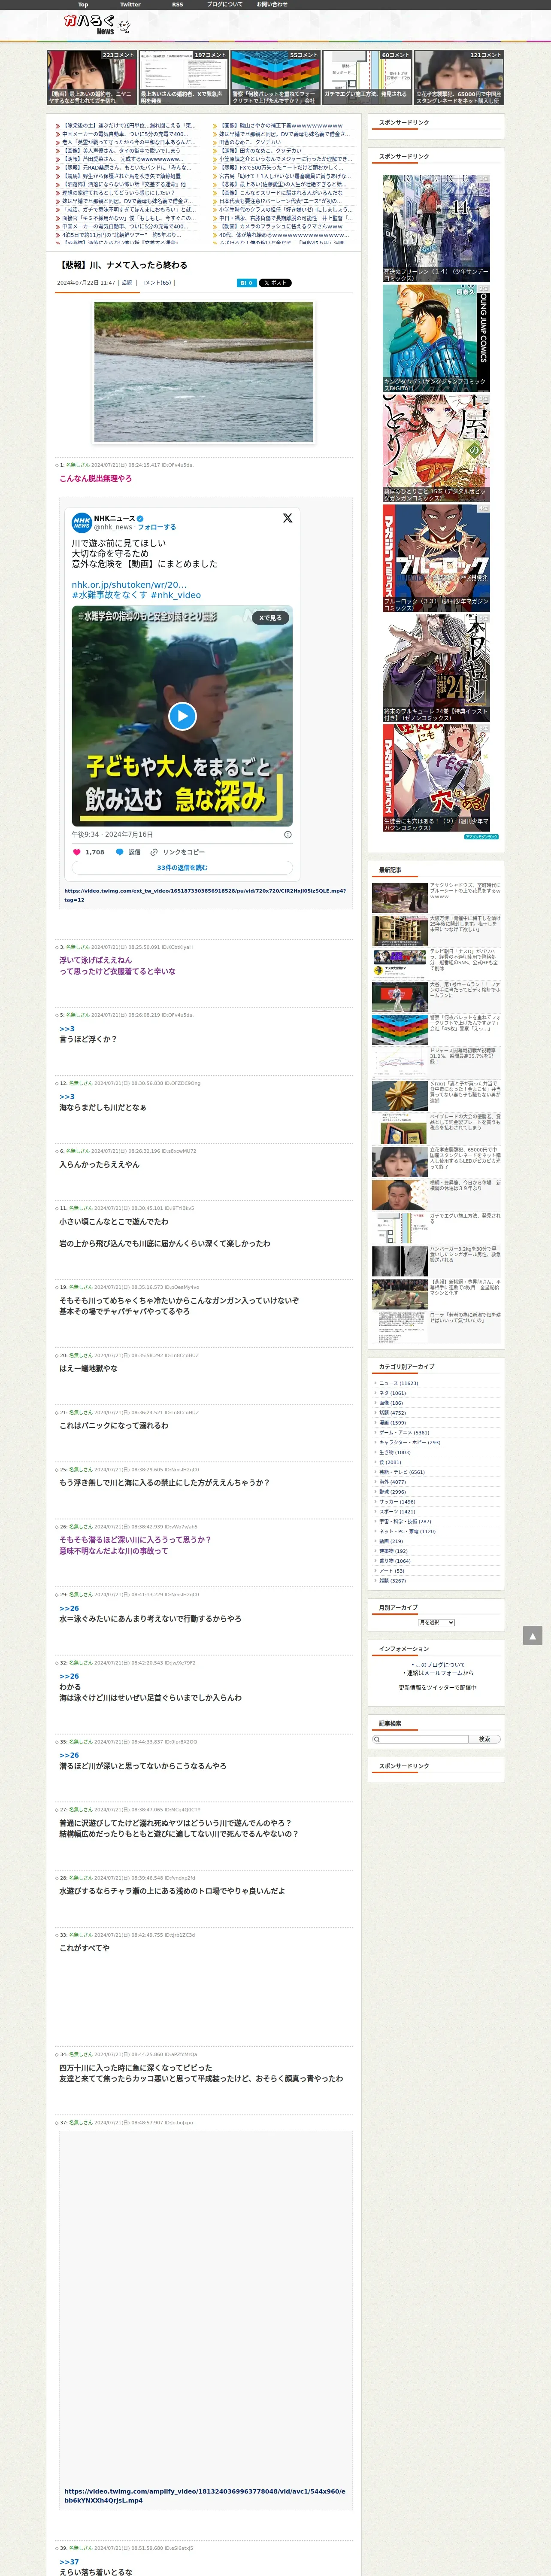The width and height of the screenshot is (551, 2576).
Task: Click フォローする beside @nhk_news
Action: [157, 527]
